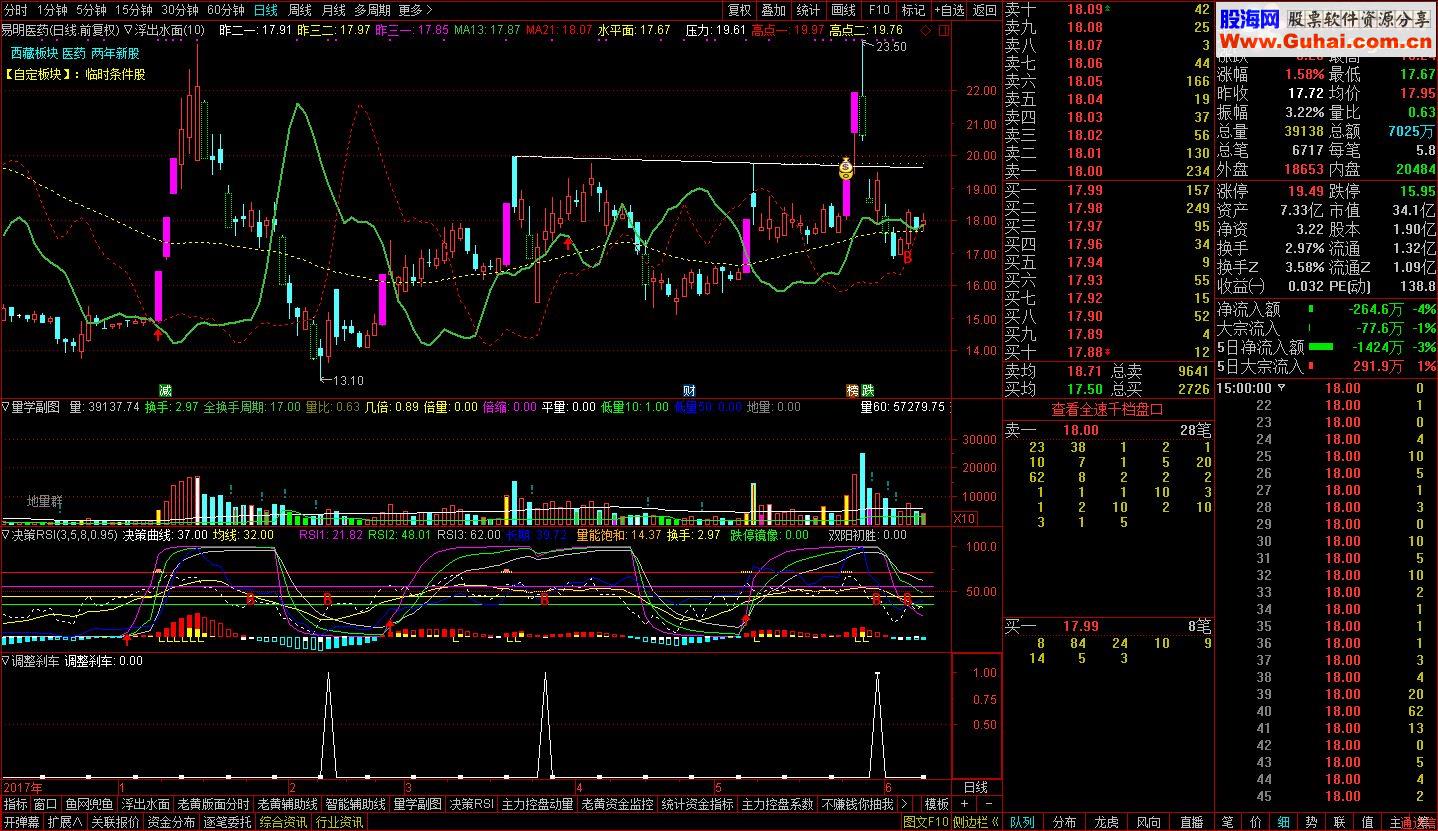Screen dimensions: 1438x831
Task: Open the 模板 template button
Action: pyautogui.click(x=936, y=804)
